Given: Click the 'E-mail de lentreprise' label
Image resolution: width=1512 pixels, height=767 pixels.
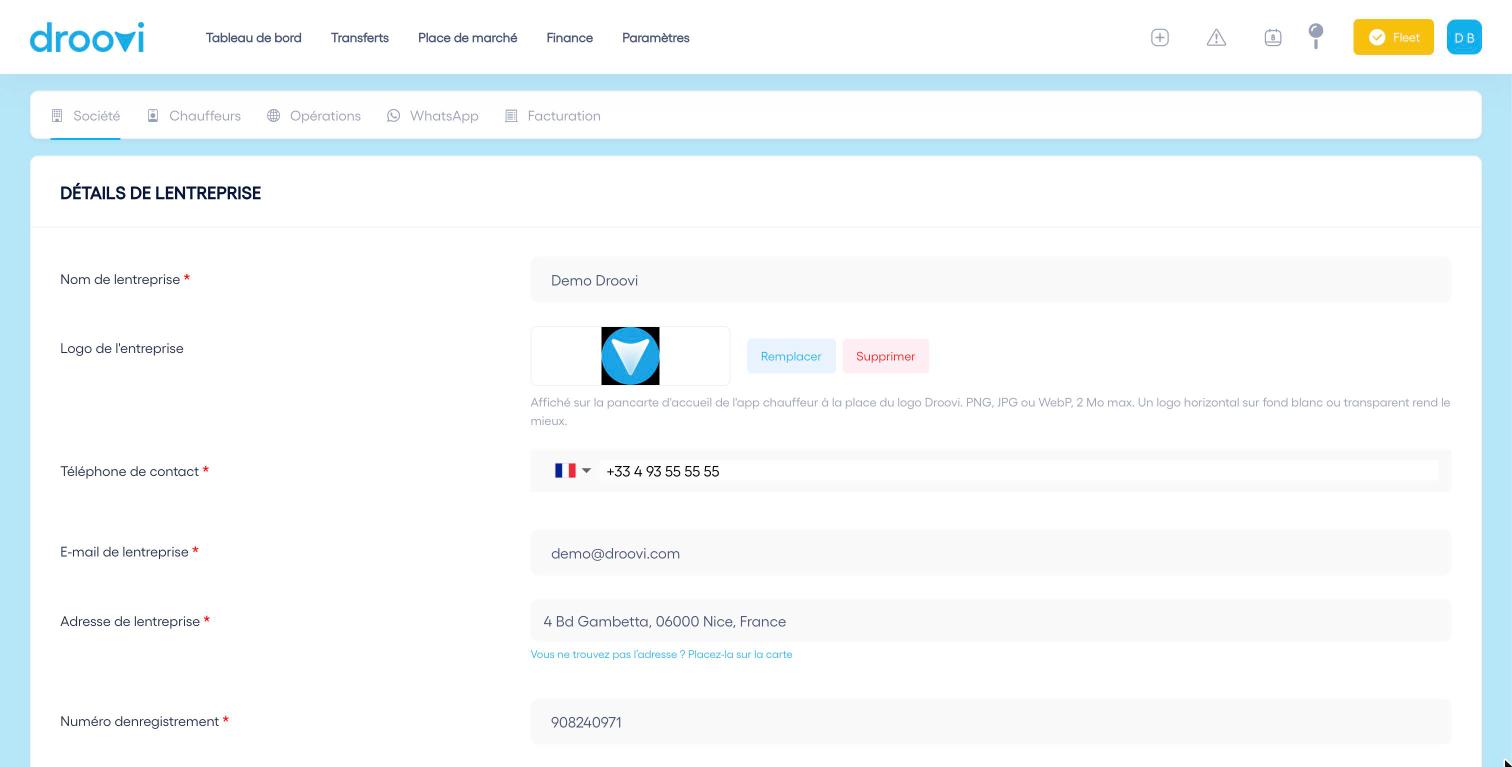Looking at the screenshot, I should [124, 552].
